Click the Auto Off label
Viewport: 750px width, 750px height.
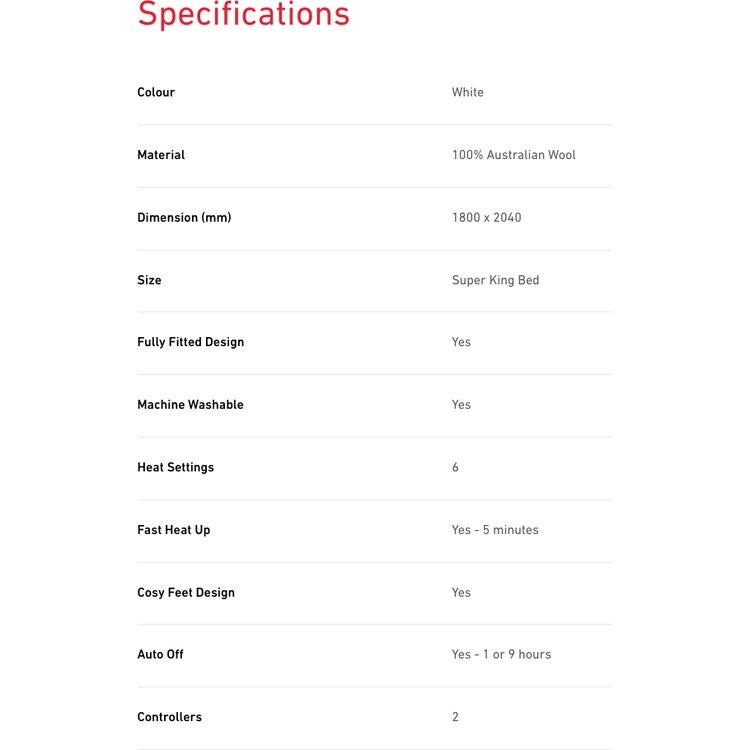point(160,654)
